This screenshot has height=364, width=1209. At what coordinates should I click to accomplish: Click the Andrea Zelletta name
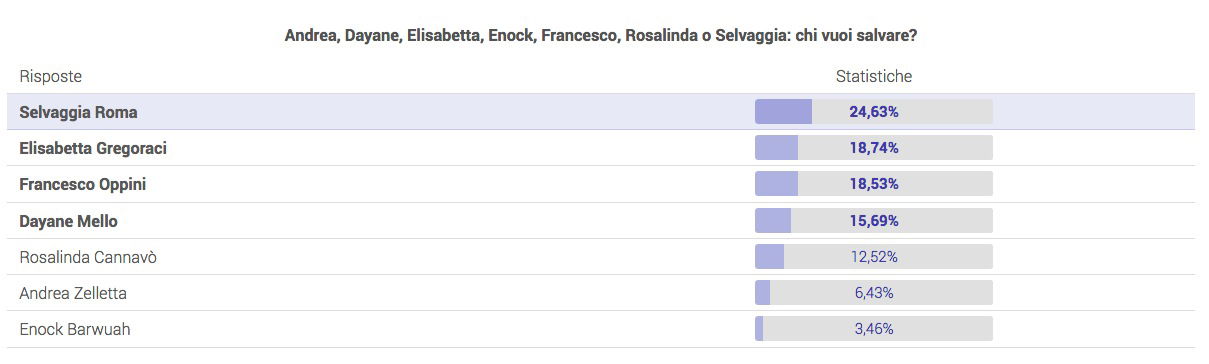(x=73, y=293)
